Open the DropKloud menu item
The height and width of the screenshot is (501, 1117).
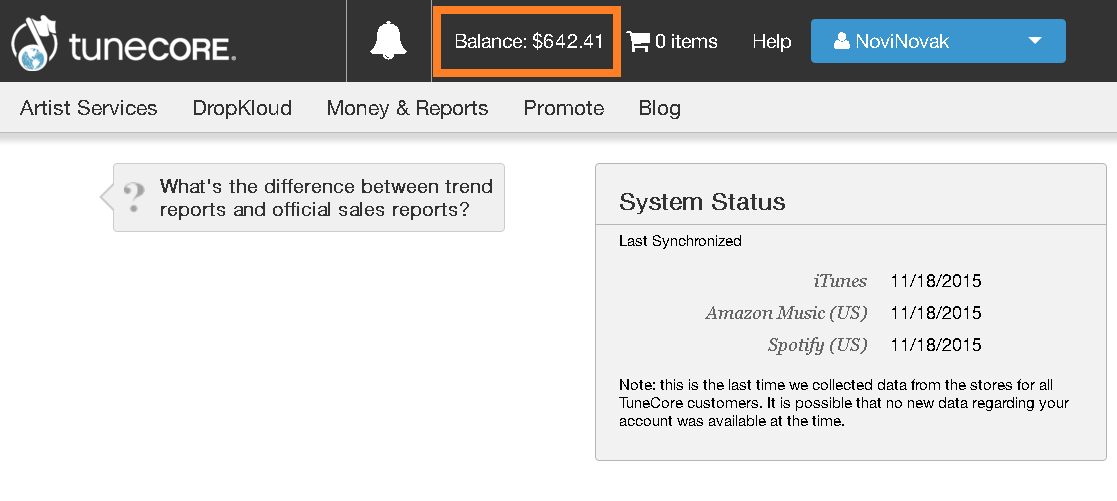(242, 108)
